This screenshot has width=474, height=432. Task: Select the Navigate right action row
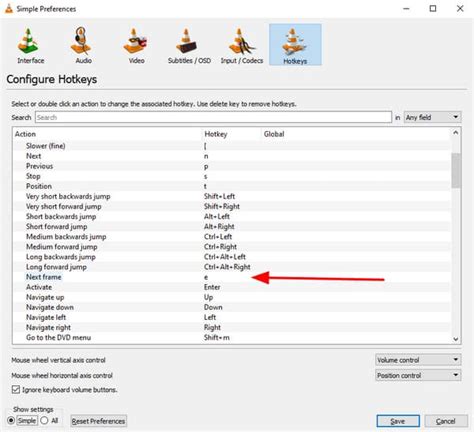click(x=232, y=327)
